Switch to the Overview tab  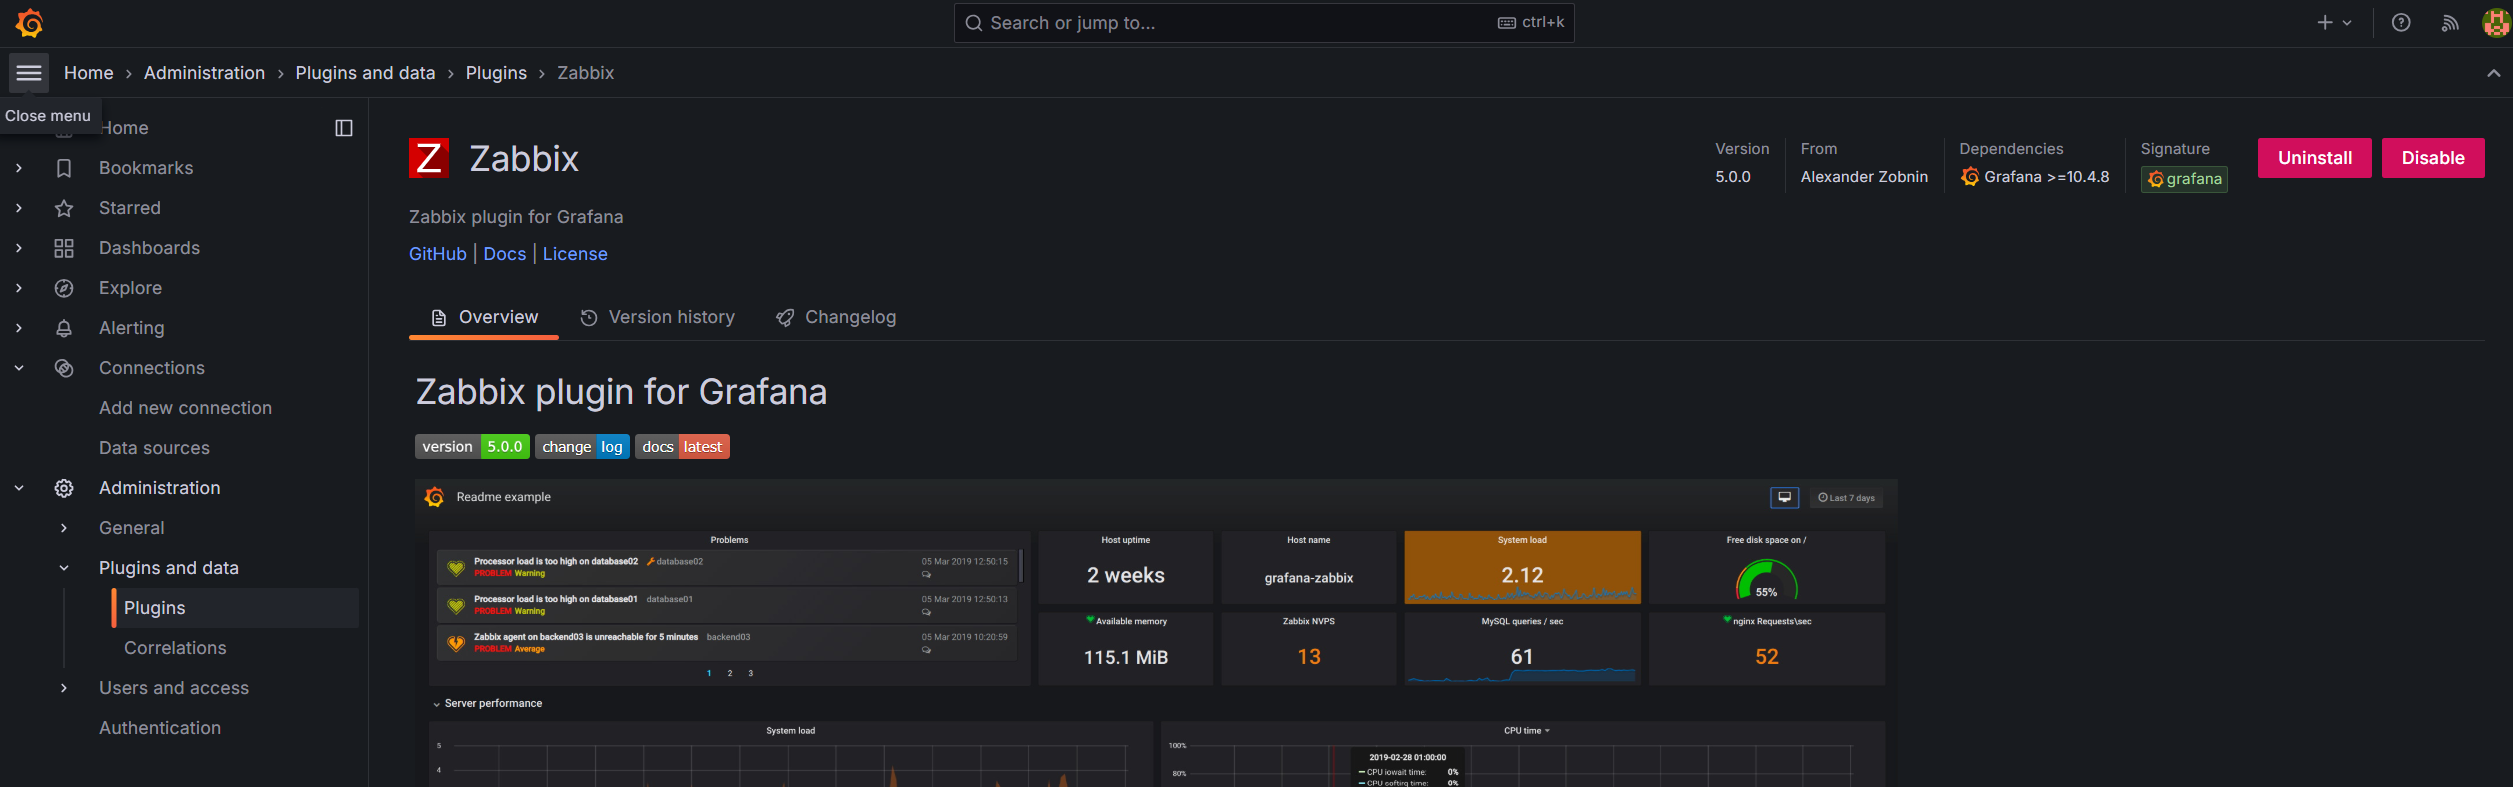click(x=484, y=317)
